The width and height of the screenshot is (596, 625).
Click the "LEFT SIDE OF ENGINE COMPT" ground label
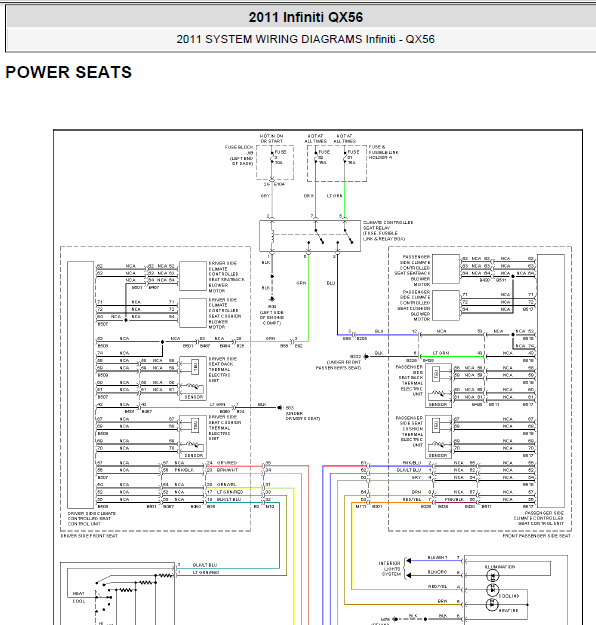[x=272, y=318]
